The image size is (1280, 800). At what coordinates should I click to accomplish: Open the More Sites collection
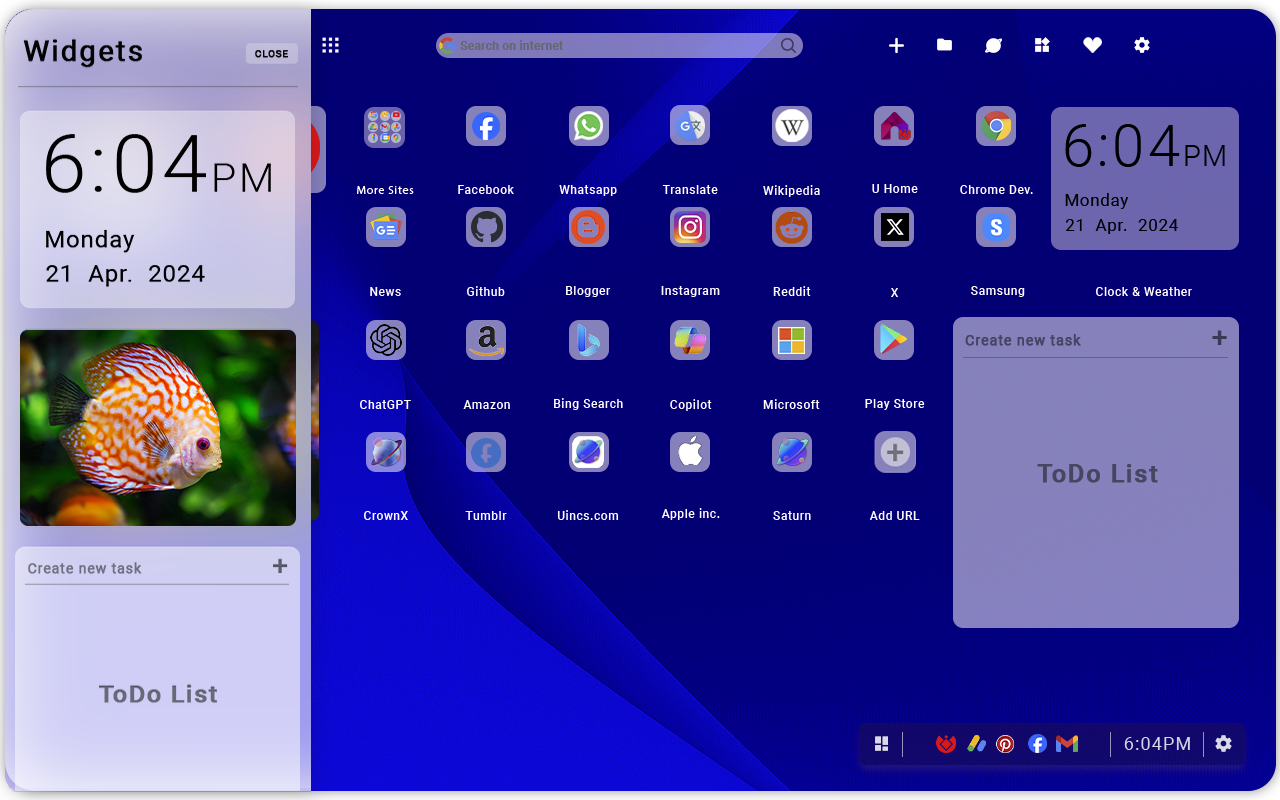385,127
